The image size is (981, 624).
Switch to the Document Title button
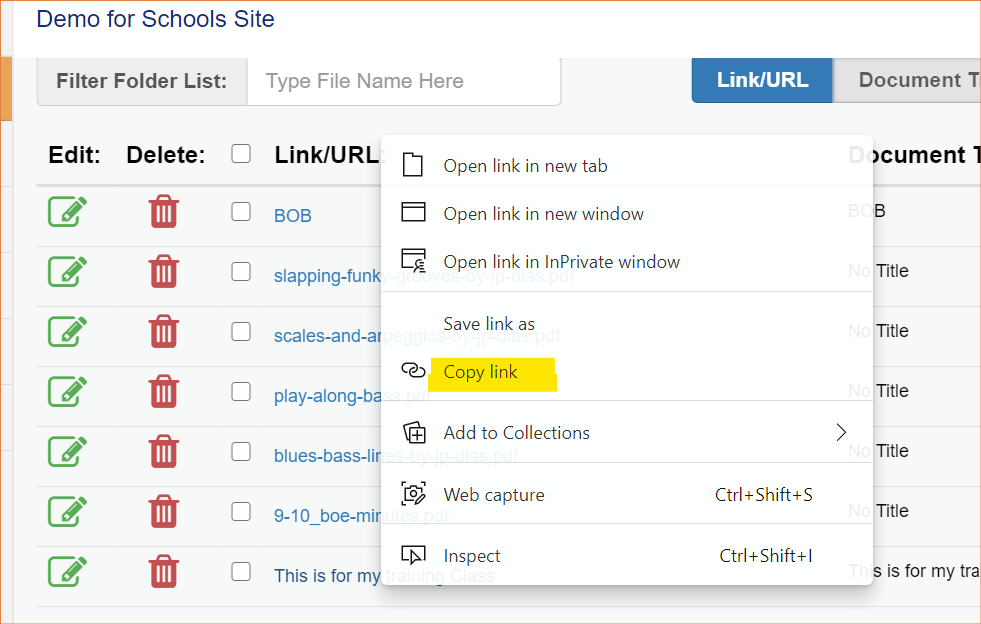910,81
